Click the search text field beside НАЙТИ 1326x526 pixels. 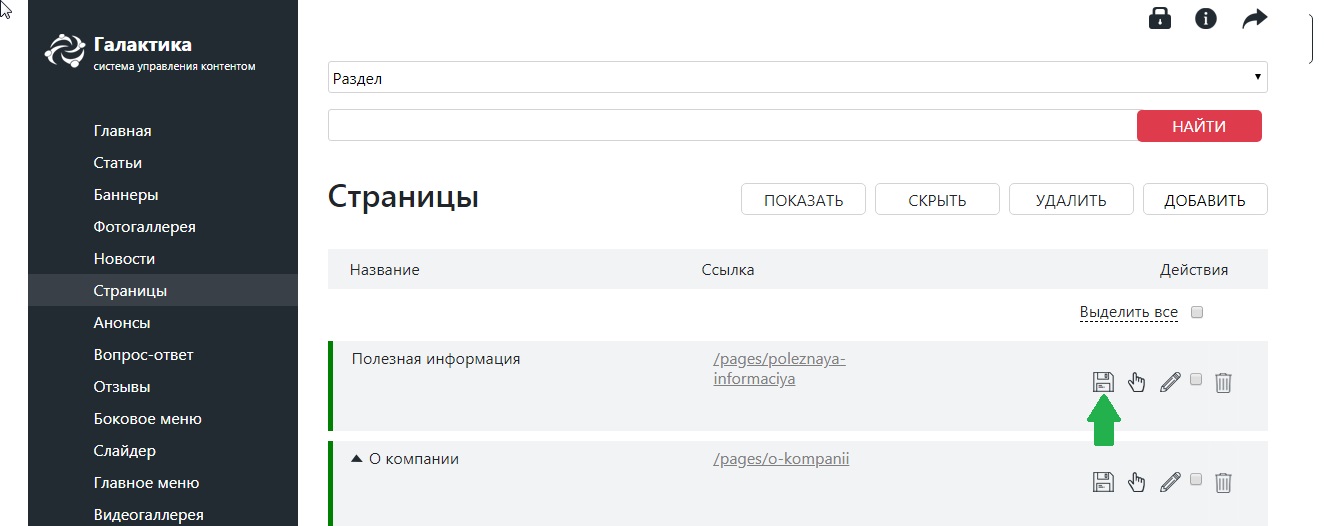tap(733, 126)
